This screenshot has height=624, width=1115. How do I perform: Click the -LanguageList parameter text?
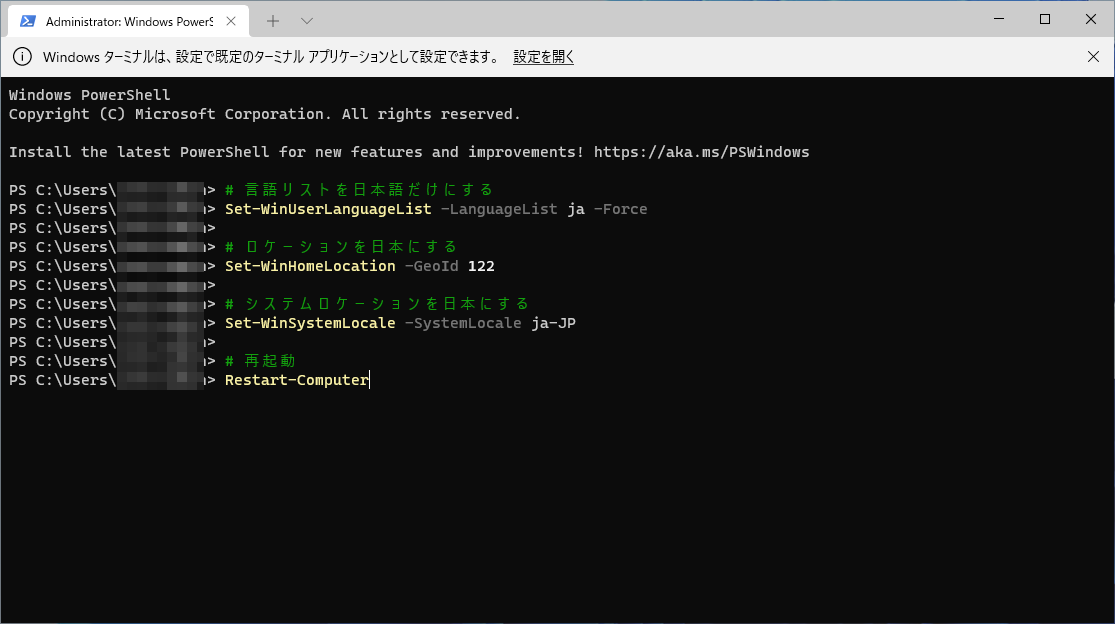[x=499, y=209]
